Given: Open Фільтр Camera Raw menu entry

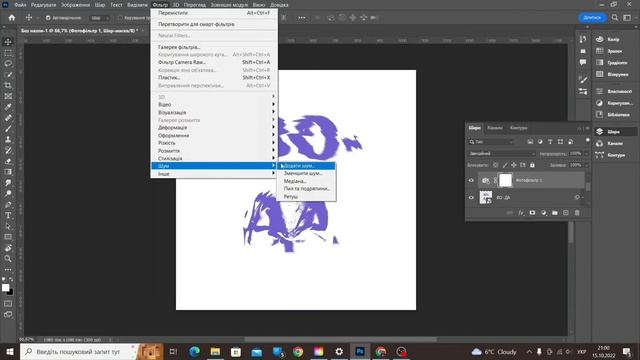Looking at the screenshot, I should pos(214,62).
